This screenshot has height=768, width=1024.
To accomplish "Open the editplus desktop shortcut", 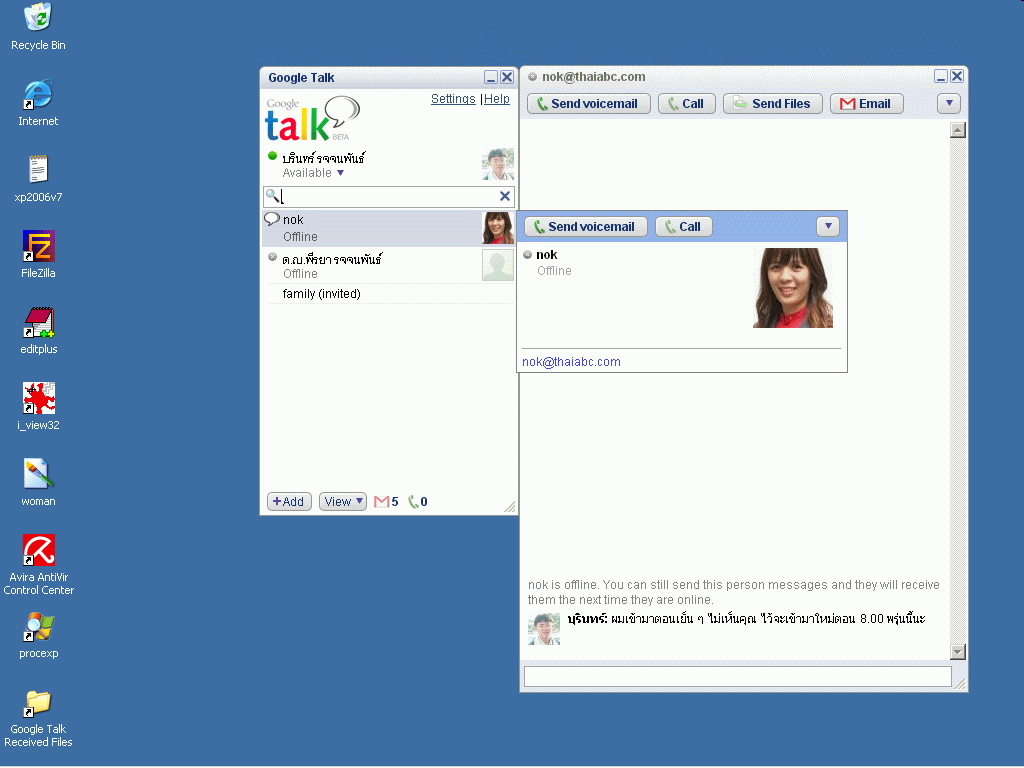I will pos(38,323).
